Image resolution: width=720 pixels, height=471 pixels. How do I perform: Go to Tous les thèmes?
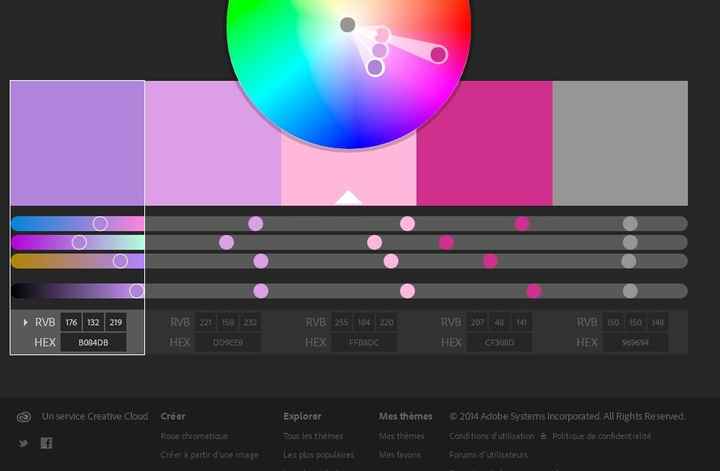[x=313, y=436]
